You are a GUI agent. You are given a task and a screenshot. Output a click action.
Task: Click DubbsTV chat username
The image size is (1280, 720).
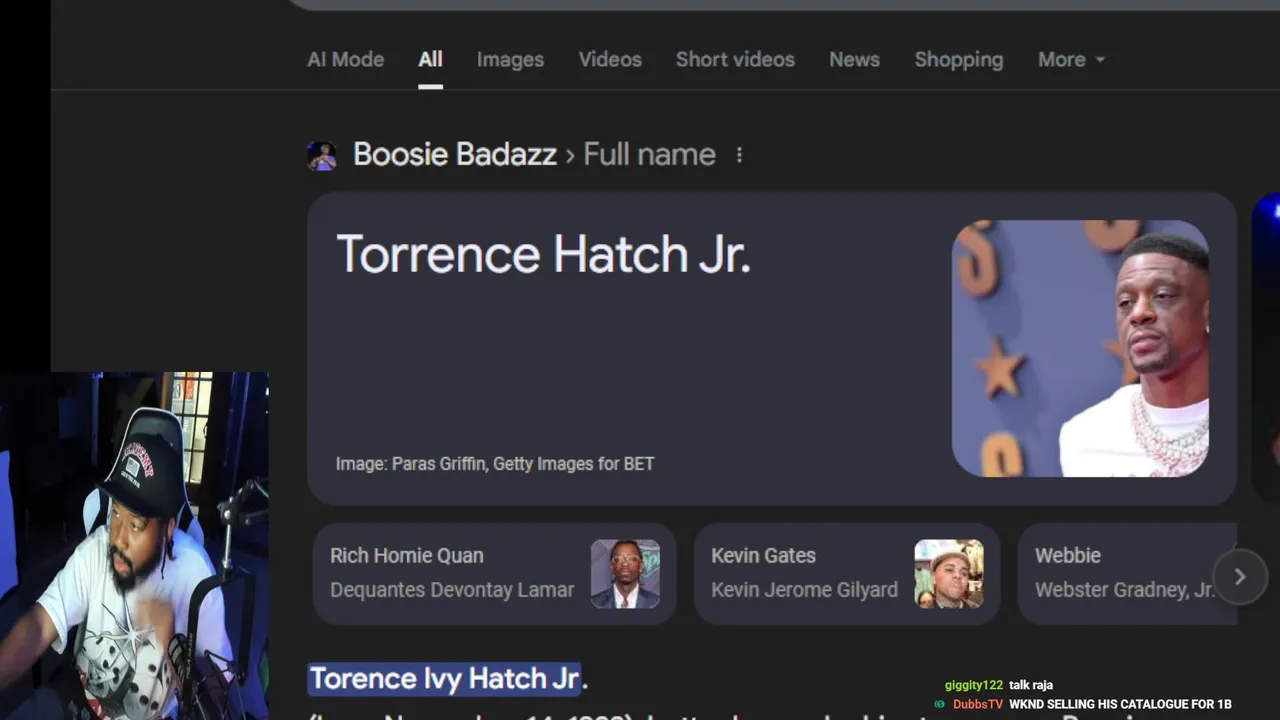point(977,705)
